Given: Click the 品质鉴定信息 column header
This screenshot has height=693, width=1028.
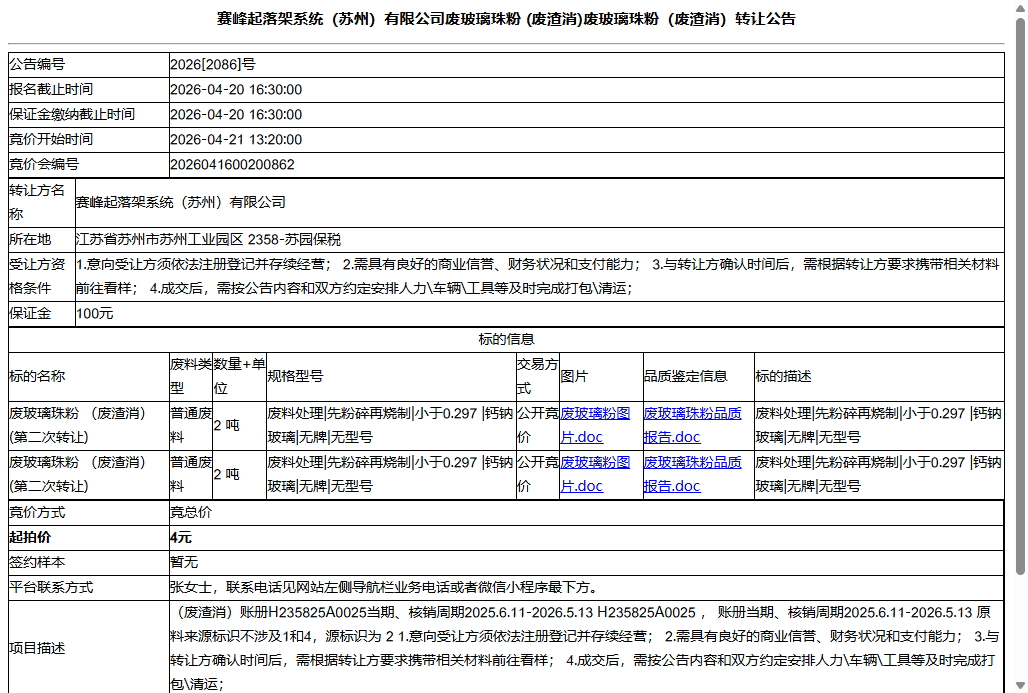Looking at the screenshot, I should point(686,376).
